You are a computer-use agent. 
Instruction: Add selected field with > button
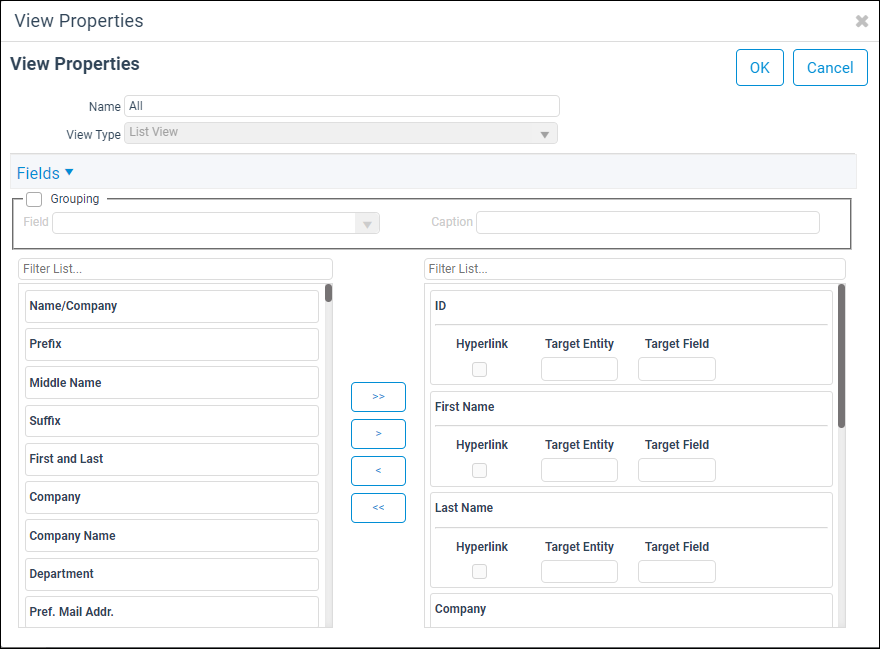click(x=378, y=434)
